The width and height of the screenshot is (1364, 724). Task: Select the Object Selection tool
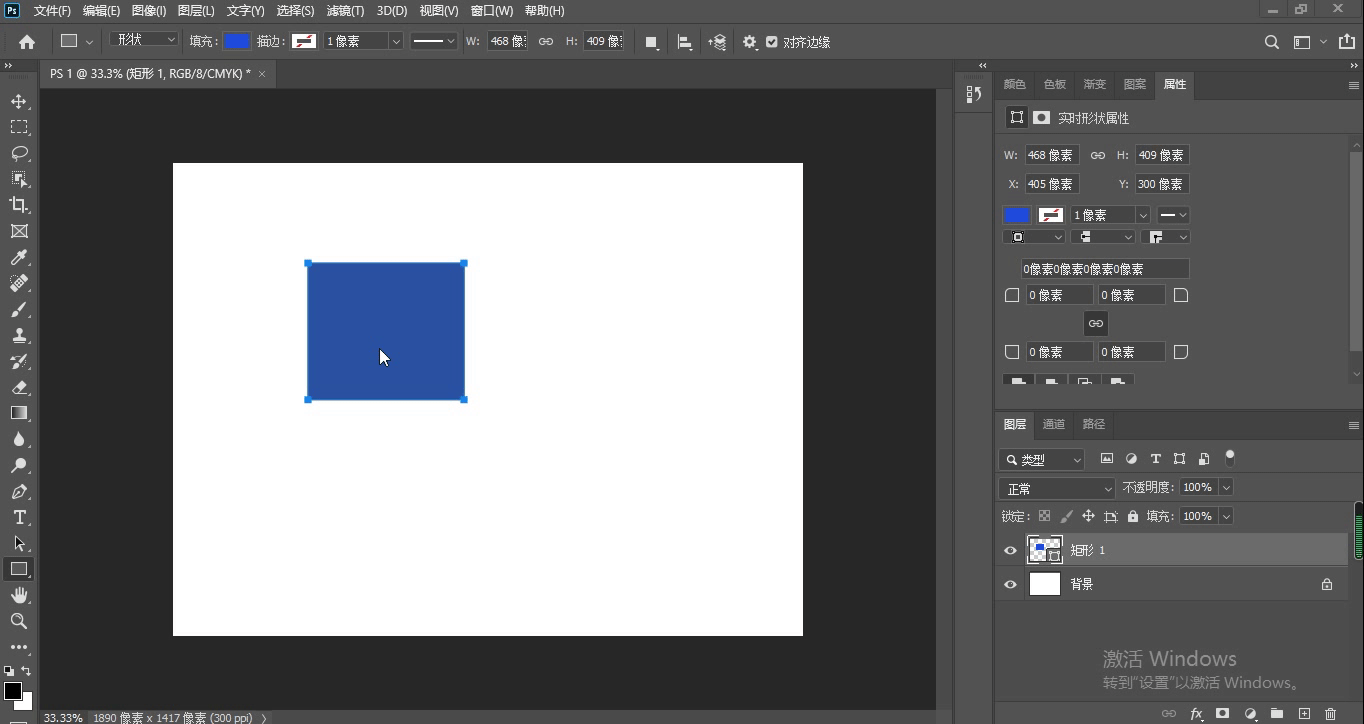(x=19, y=179)
